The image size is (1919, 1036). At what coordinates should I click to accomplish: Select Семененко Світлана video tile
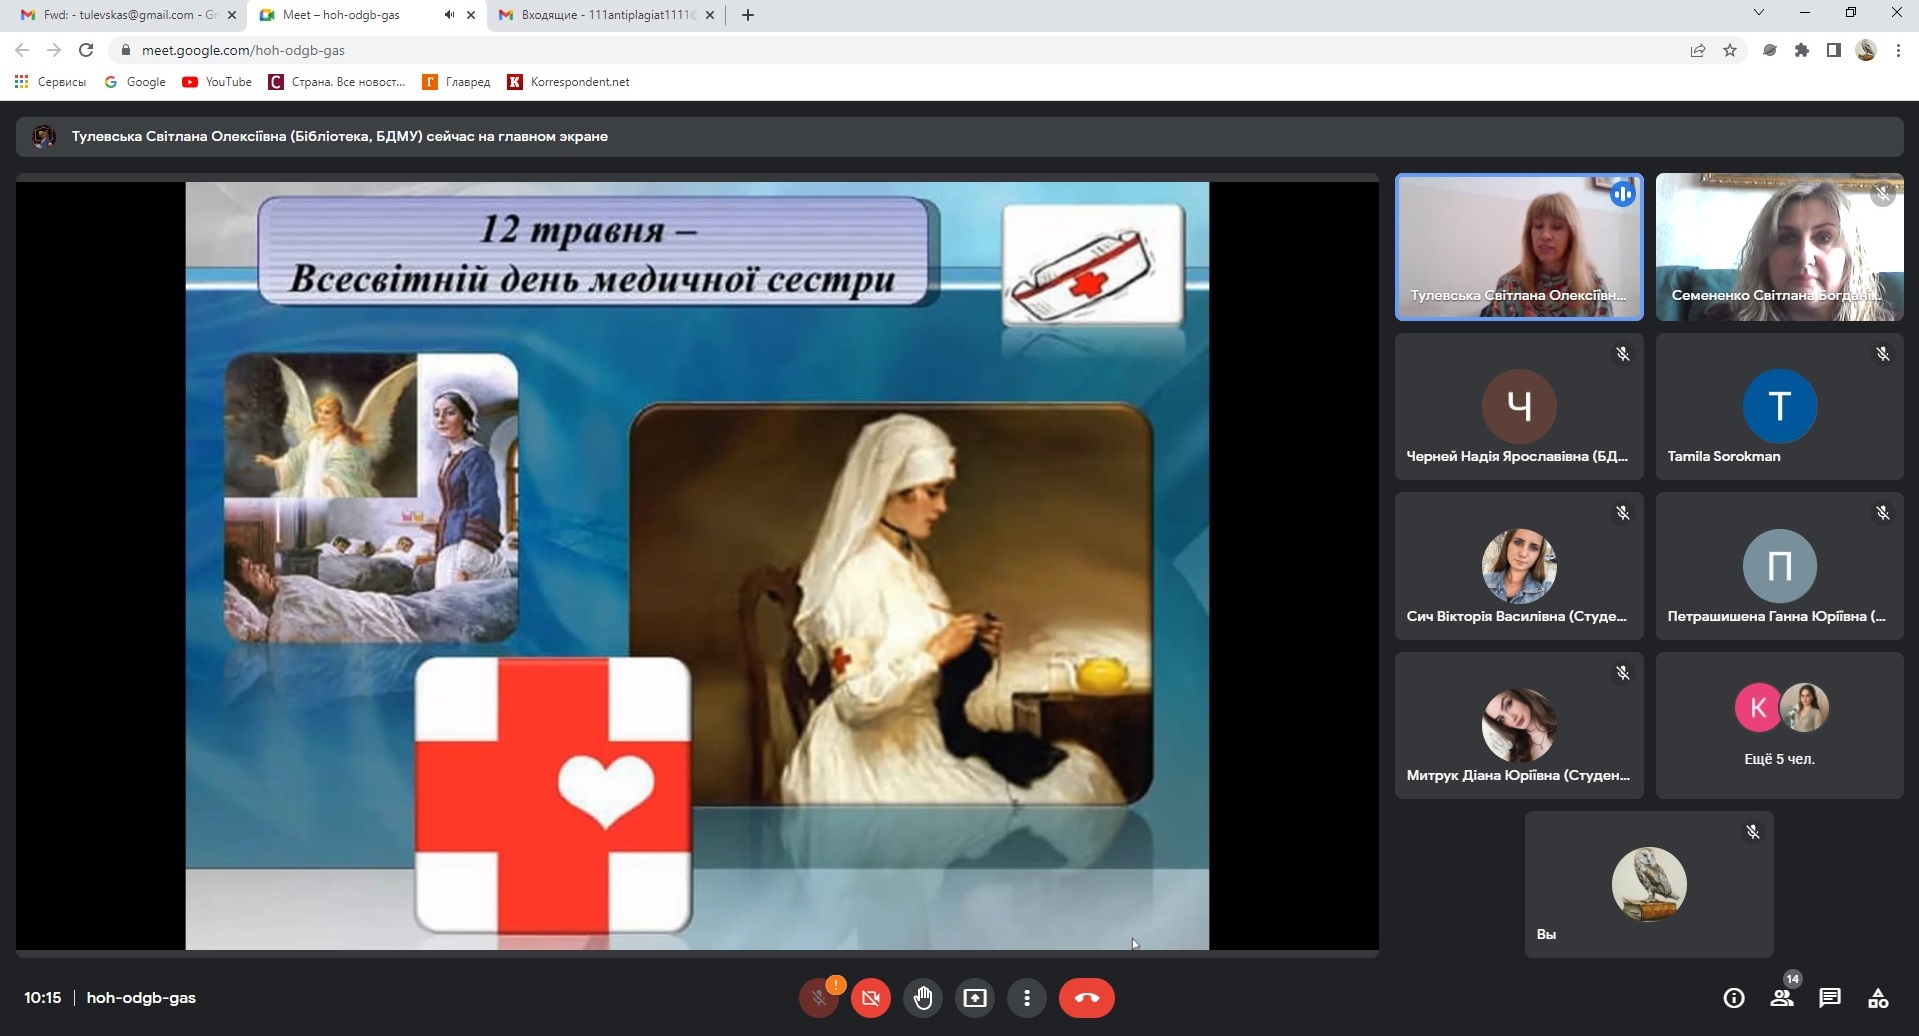tap(1780, 247)
